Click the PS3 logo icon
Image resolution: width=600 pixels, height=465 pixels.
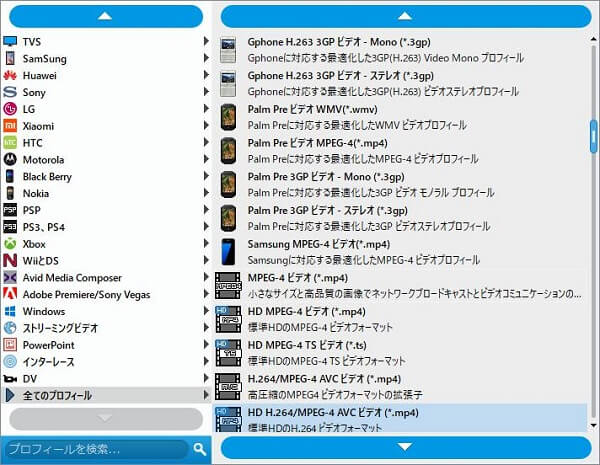(x=10, y=227)
